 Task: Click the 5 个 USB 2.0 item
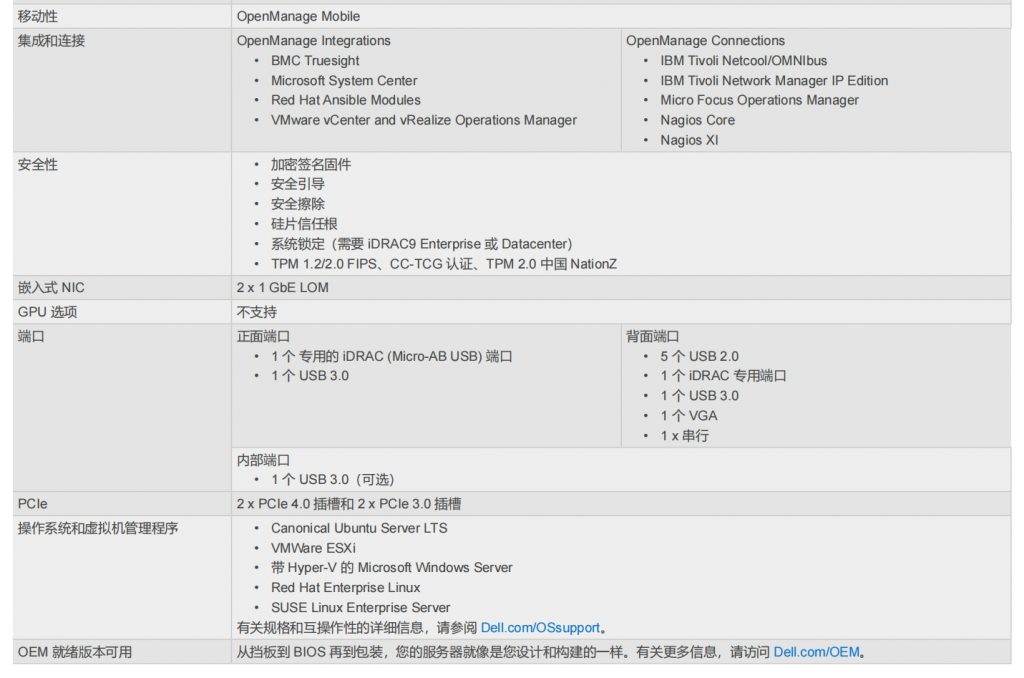click(699, 356)
